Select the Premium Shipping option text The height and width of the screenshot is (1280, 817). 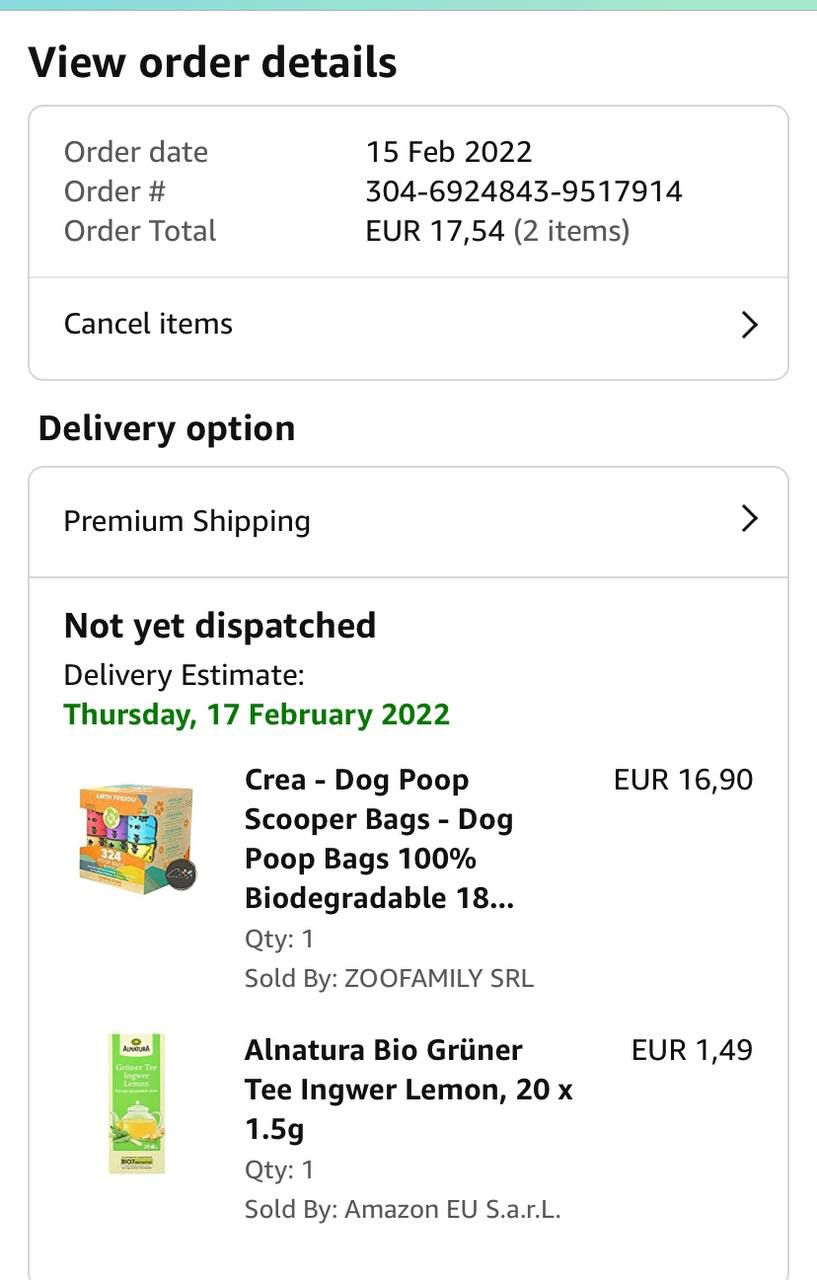coord(187,521)
